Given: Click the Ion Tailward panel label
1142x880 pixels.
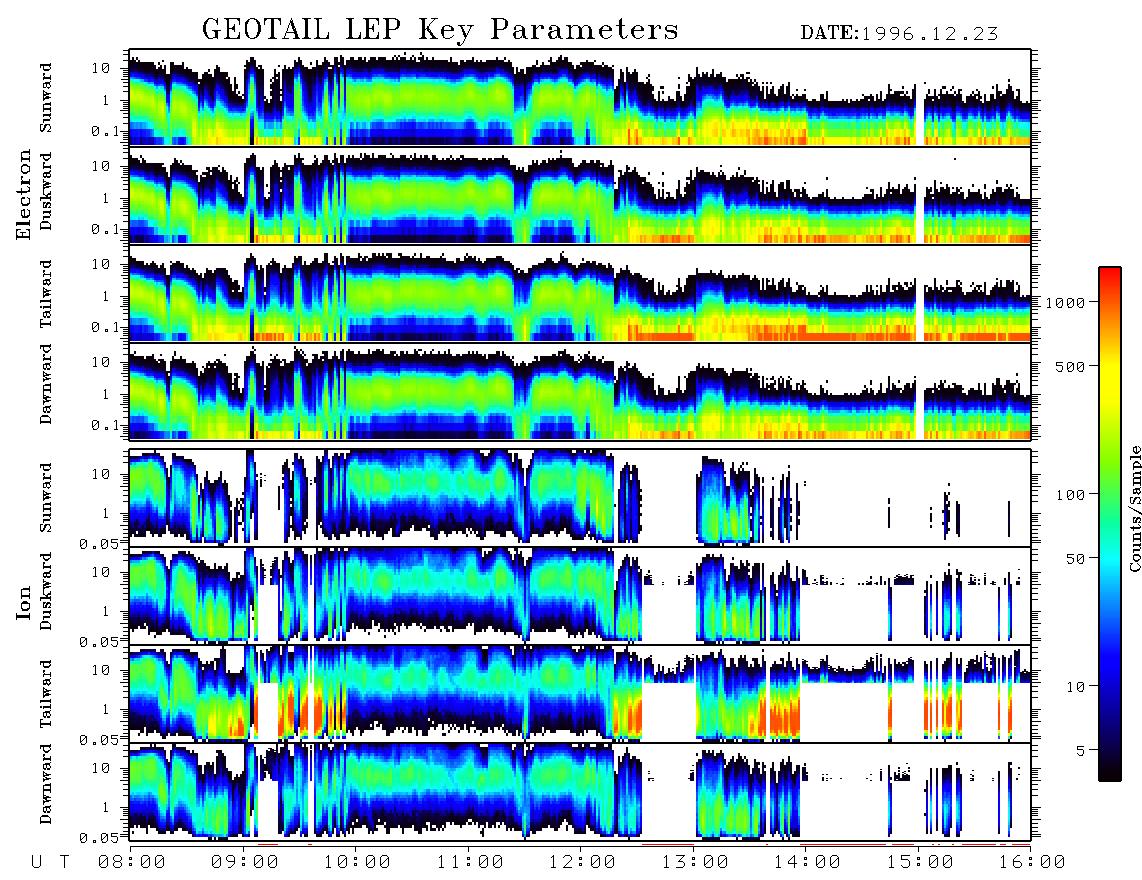Looking at the screenshot, I should tap(46, 694).
